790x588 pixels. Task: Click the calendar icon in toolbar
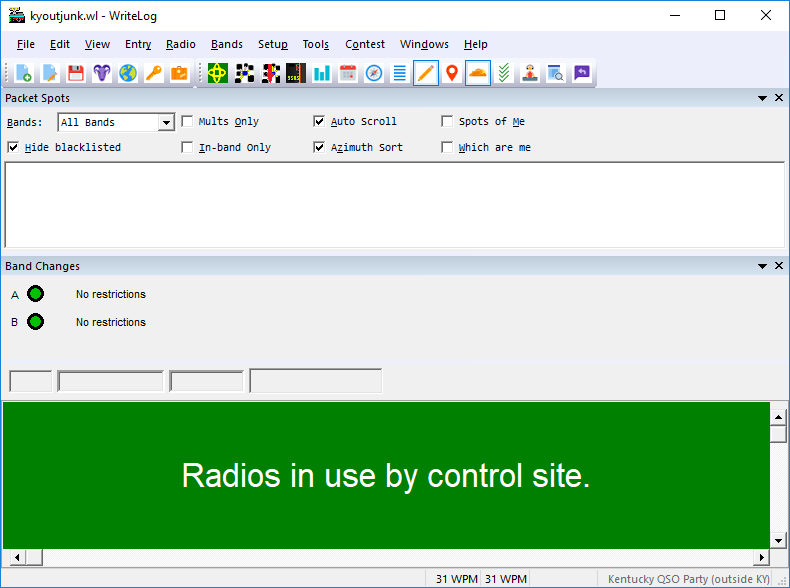pyautogui.click(x=348, y=74)
